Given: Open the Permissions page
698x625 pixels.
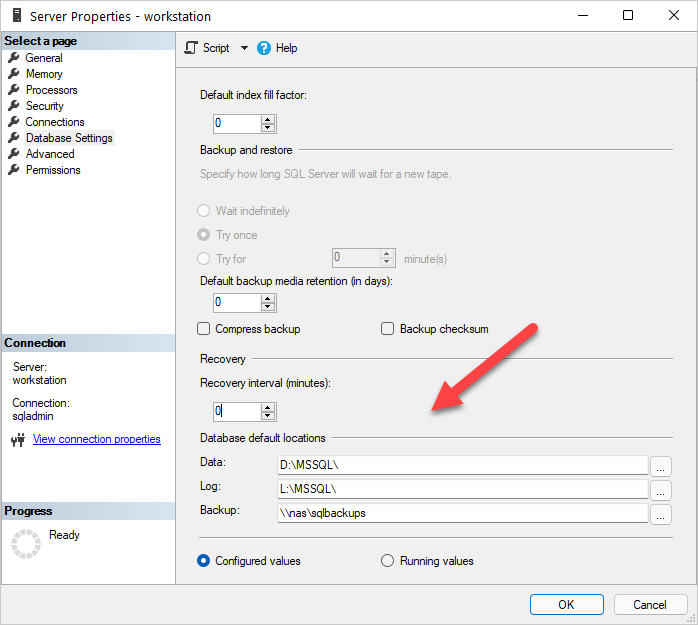Looking at the screenshot, I should click(53, 170).
